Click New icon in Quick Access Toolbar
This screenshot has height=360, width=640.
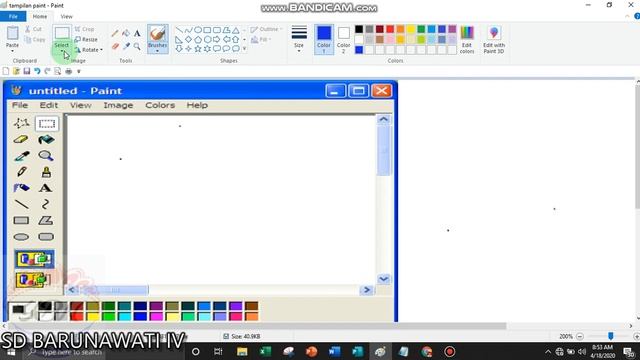(6, 71)
